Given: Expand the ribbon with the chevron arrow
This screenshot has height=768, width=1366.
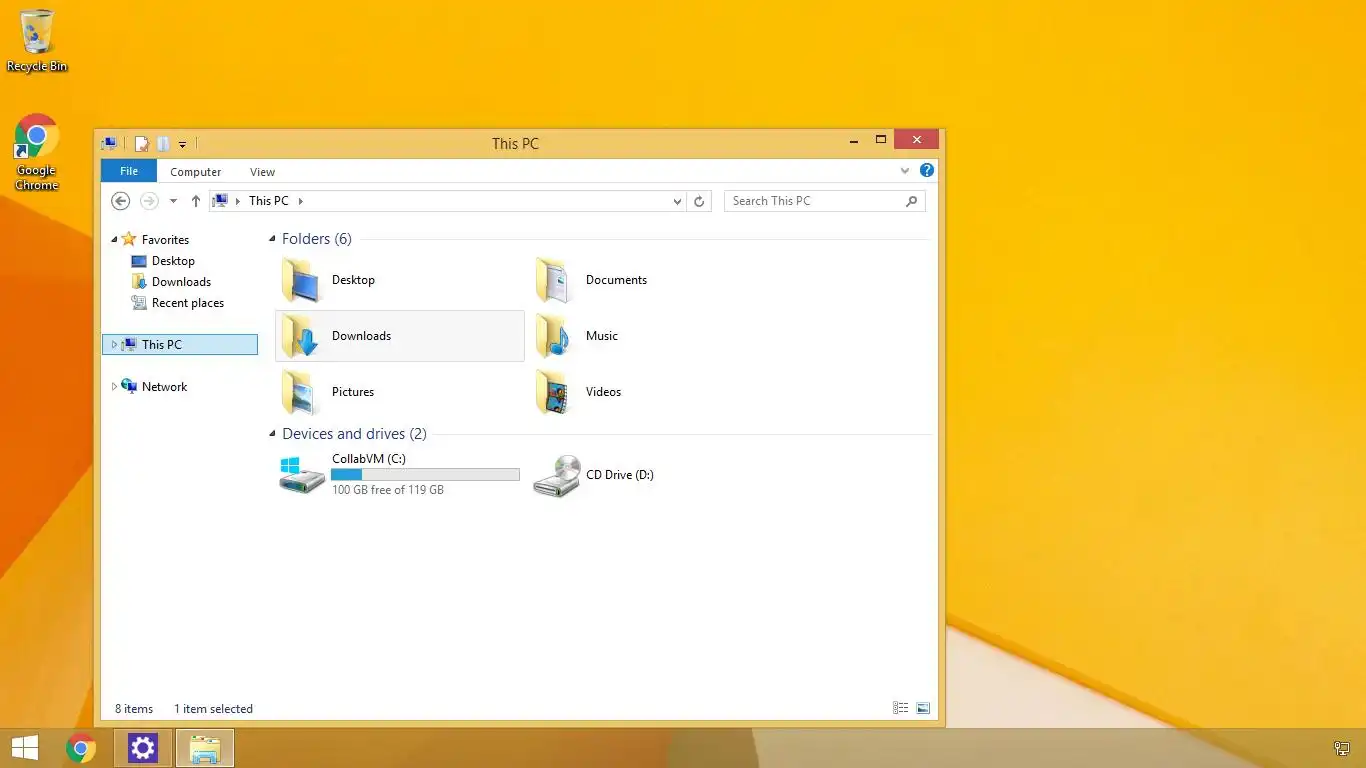Looking at the screenshot, I should tap(905, 171).
